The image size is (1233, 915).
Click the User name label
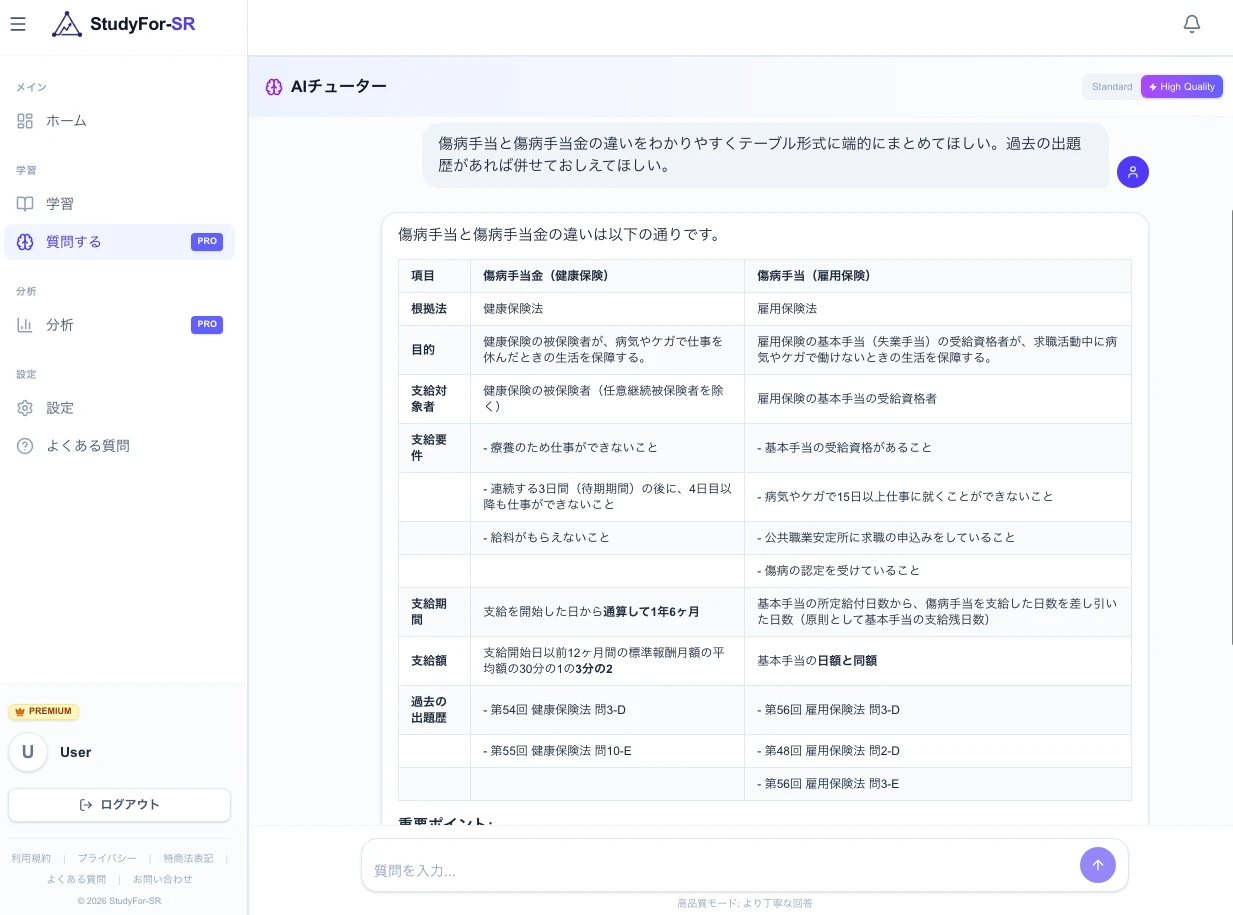click(76, 752)
